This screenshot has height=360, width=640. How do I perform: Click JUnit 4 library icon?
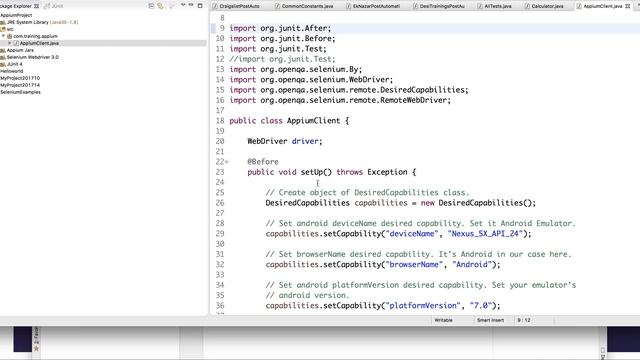[3, 64]
